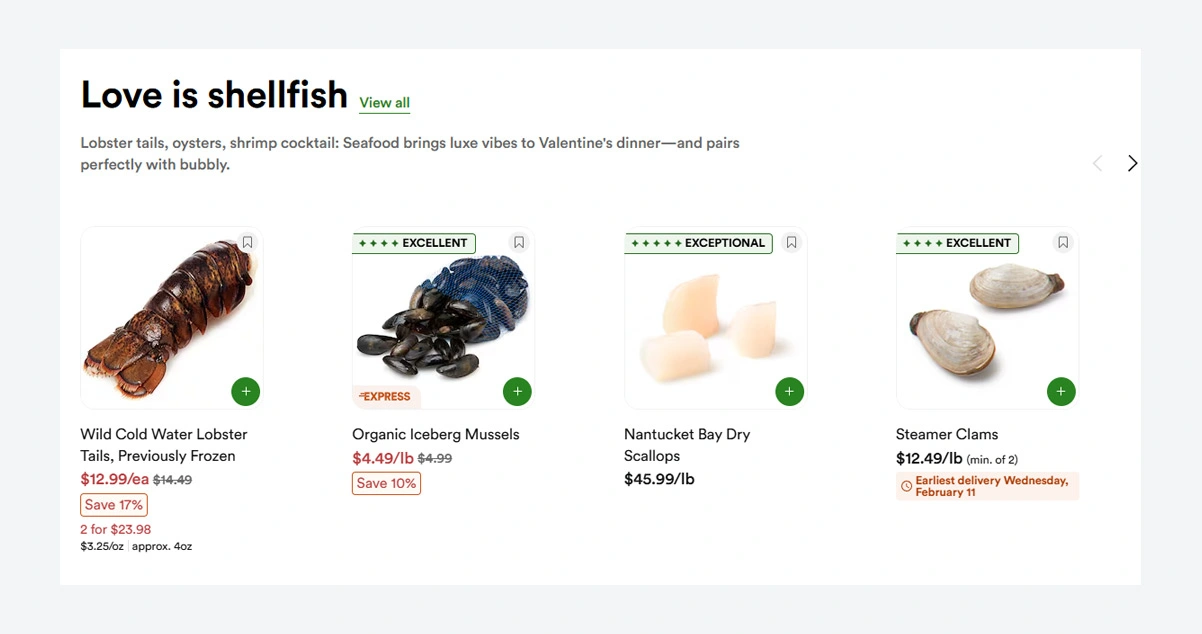The height and width of the screenshot is (634, 1202).
Task: Open the View all shellfish link
Action: tap(384, 102)
